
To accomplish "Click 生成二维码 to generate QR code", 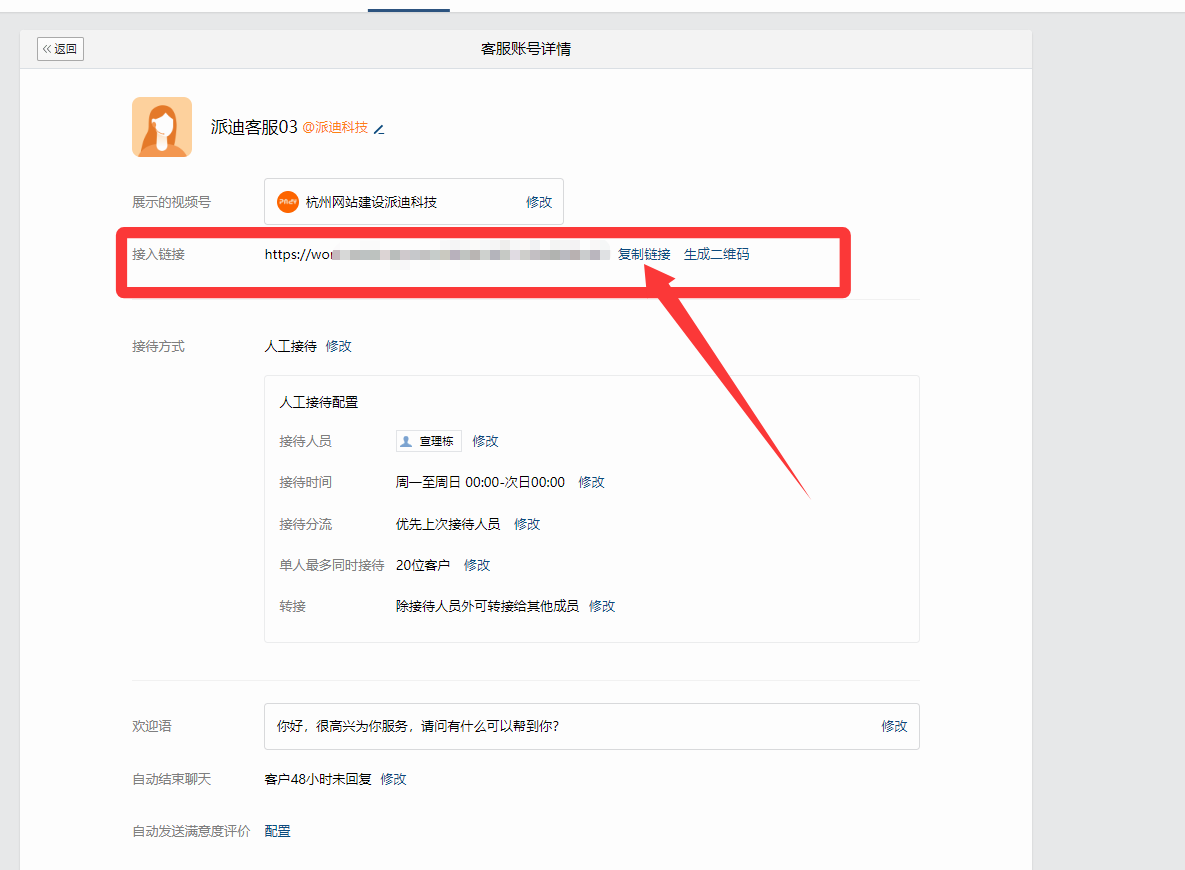I will point(716,254).
